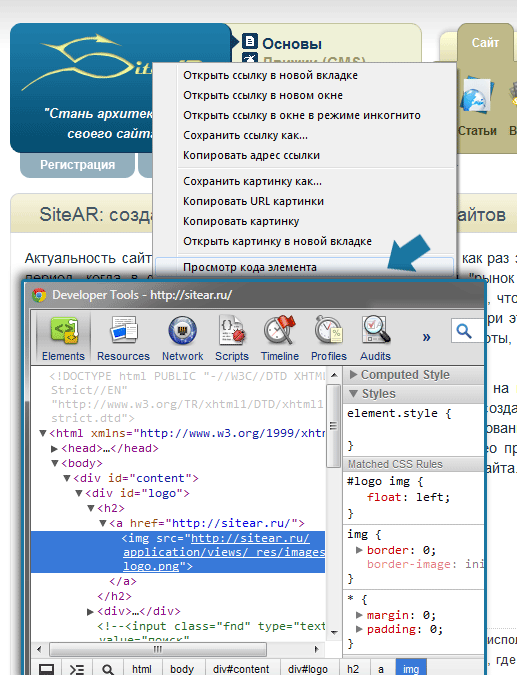Select the img breadcrumb item
This screenshot has width=517, height=675.
411,669
